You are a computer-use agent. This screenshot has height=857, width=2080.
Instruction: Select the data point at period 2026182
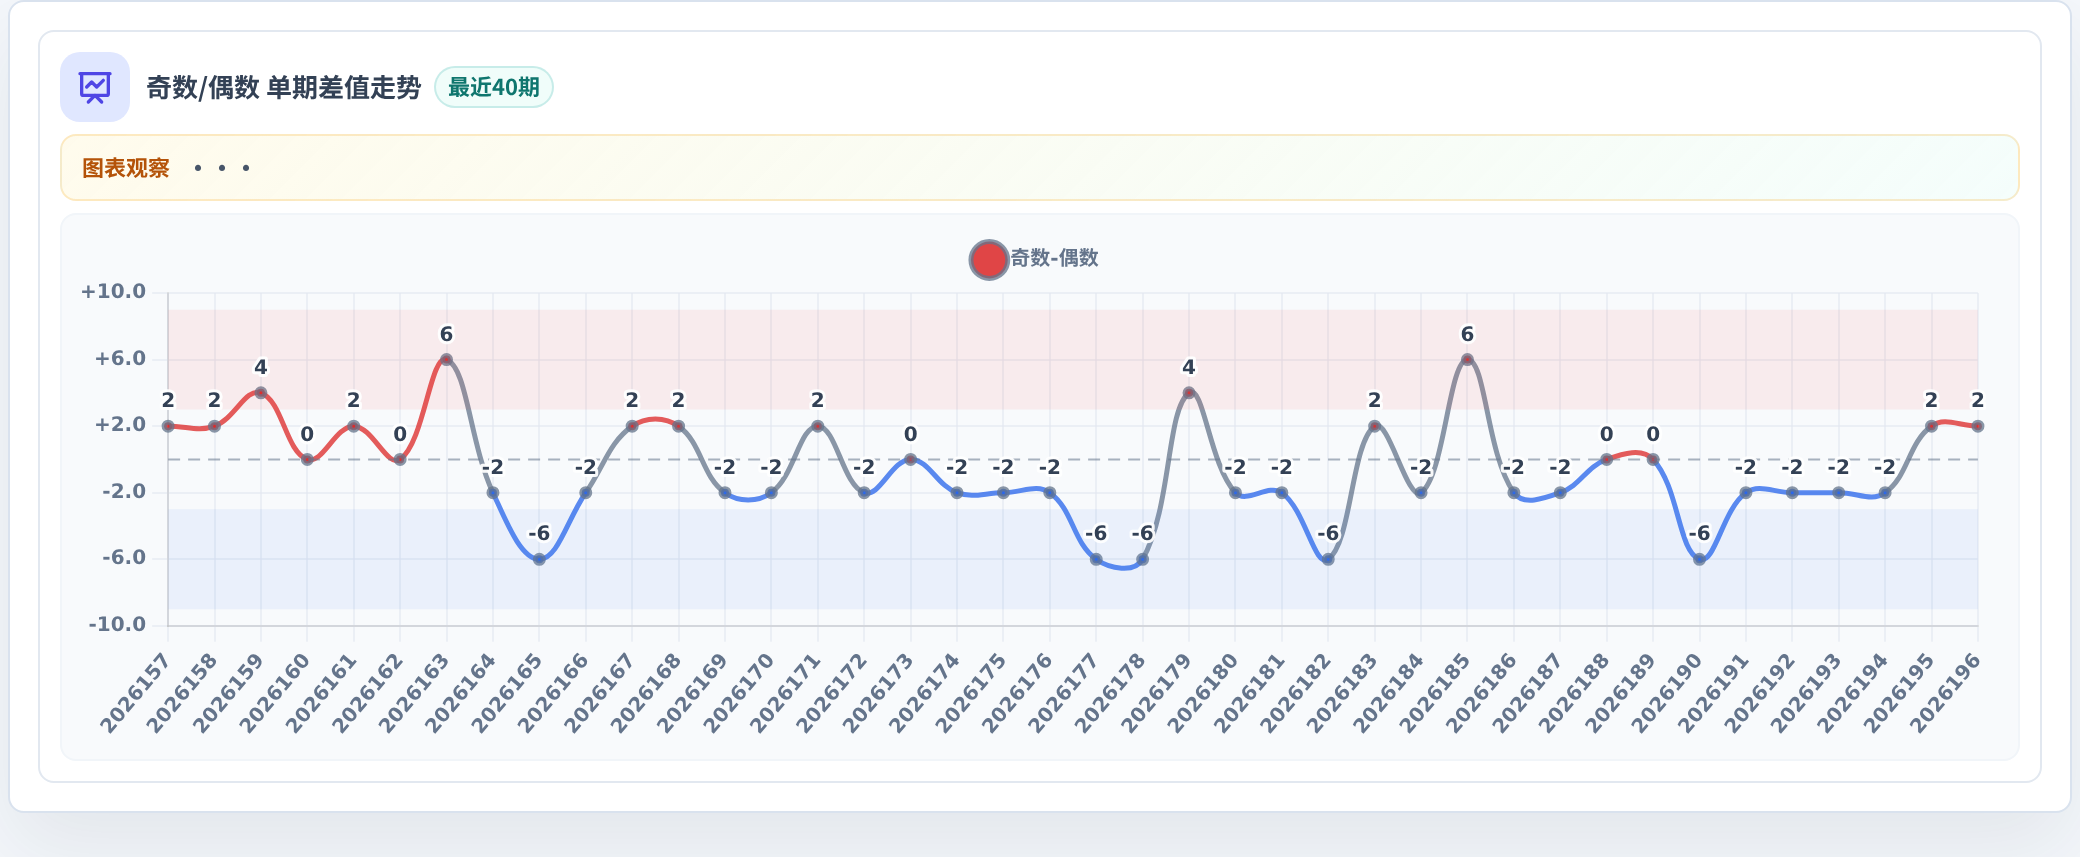[1328, 560]
